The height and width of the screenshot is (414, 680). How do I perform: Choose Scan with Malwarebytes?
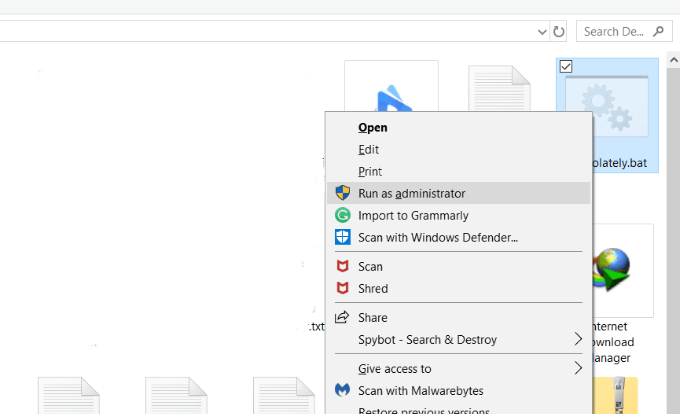click(459, 391)
